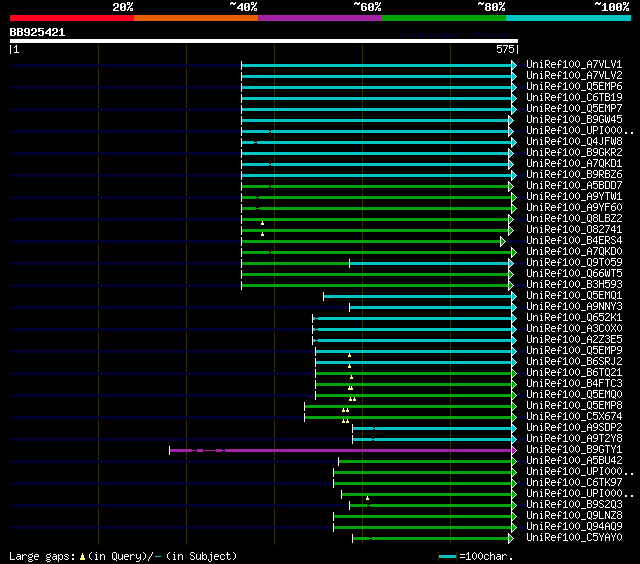Click the cyan ~100% identity legend segment

(568, 18)
